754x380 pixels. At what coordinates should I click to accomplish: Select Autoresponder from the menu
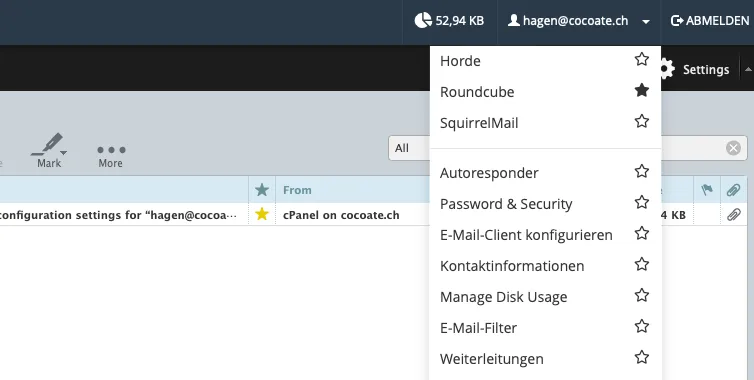coord(489,173)
